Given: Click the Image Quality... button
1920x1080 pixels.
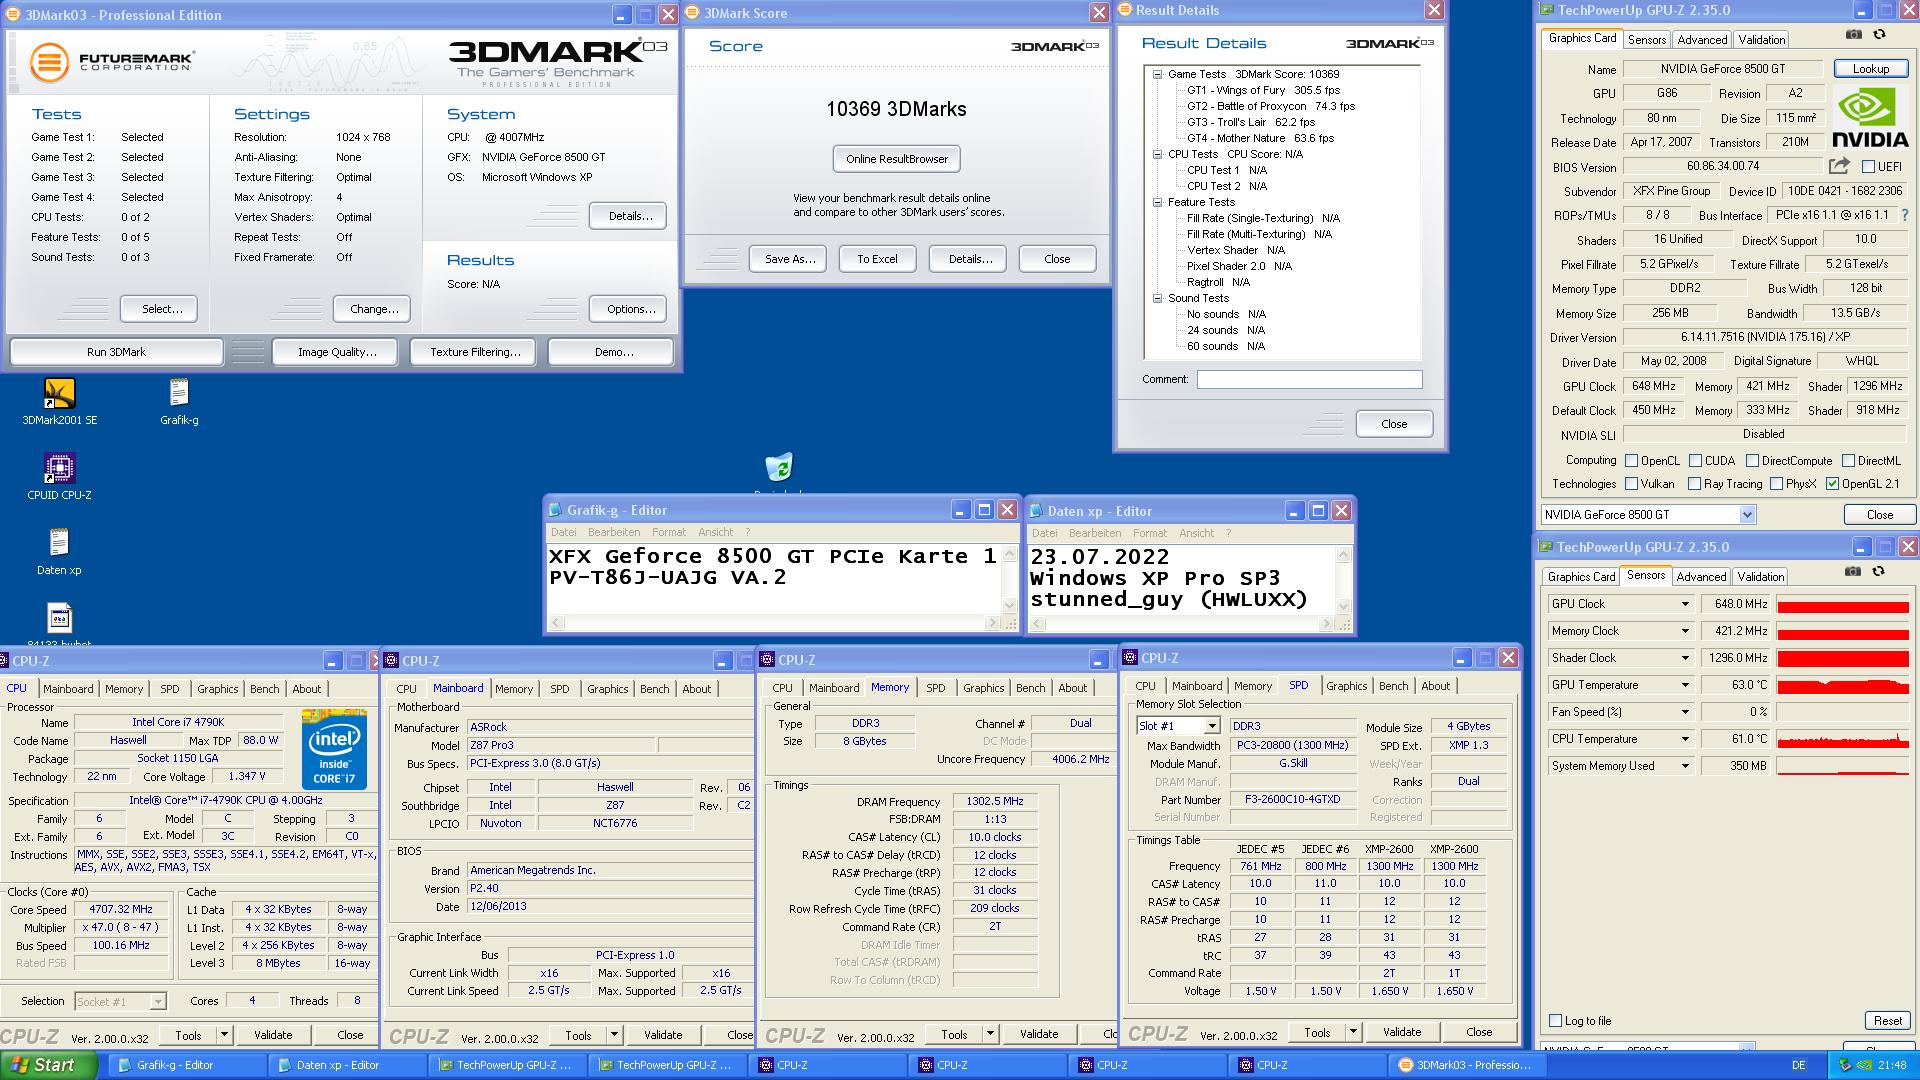Looking at the screenshot, I should [337, 352].
